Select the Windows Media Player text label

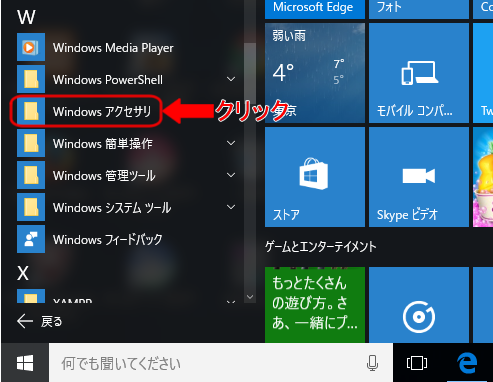click(x=113, y=48)
